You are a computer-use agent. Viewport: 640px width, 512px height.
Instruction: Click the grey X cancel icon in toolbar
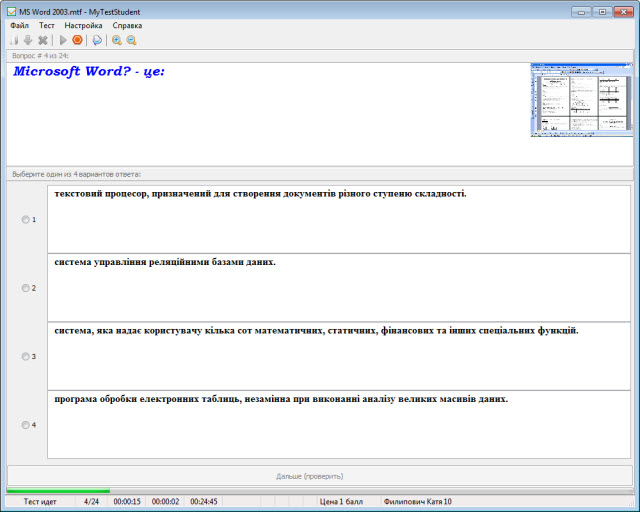pos(43,40)
